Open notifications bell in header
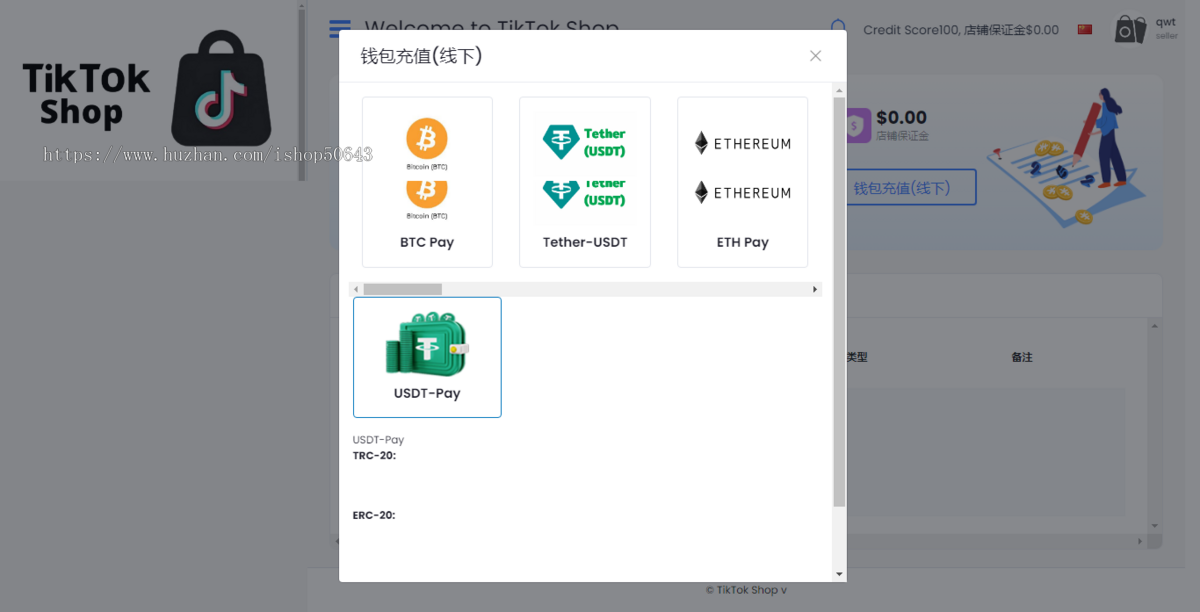 [838, 28]
